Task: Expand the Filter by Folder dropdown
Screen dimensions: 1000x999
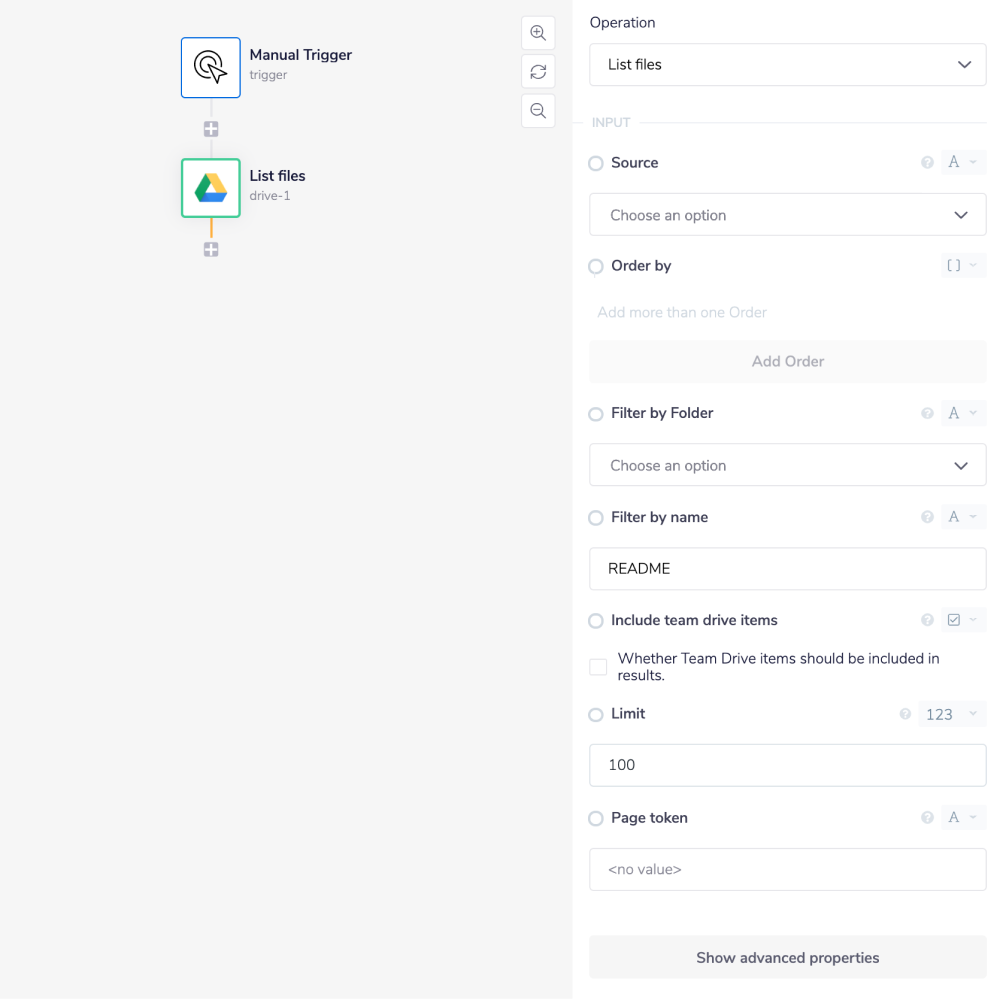Action: coord(787,465)
